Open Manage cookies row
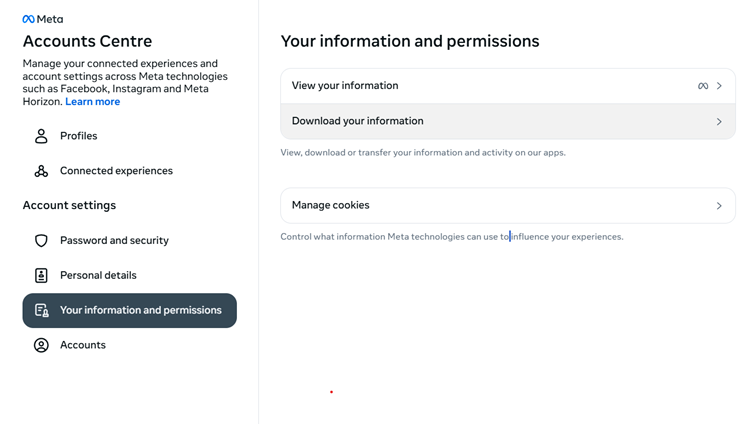 click(508, 205)
